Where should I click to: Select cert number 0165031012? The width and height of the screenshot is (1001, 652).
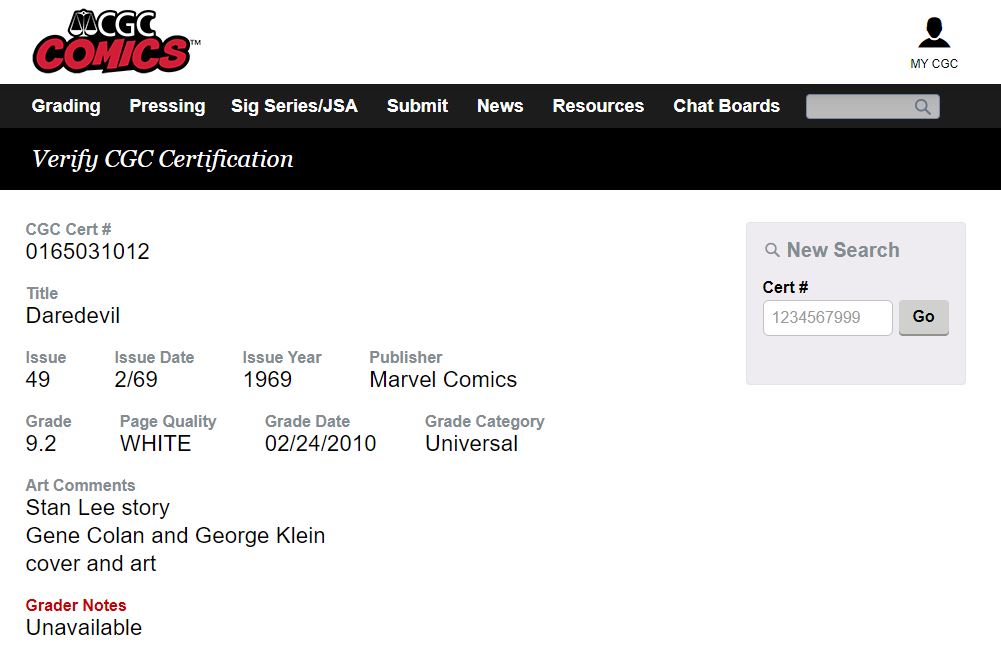87,252
